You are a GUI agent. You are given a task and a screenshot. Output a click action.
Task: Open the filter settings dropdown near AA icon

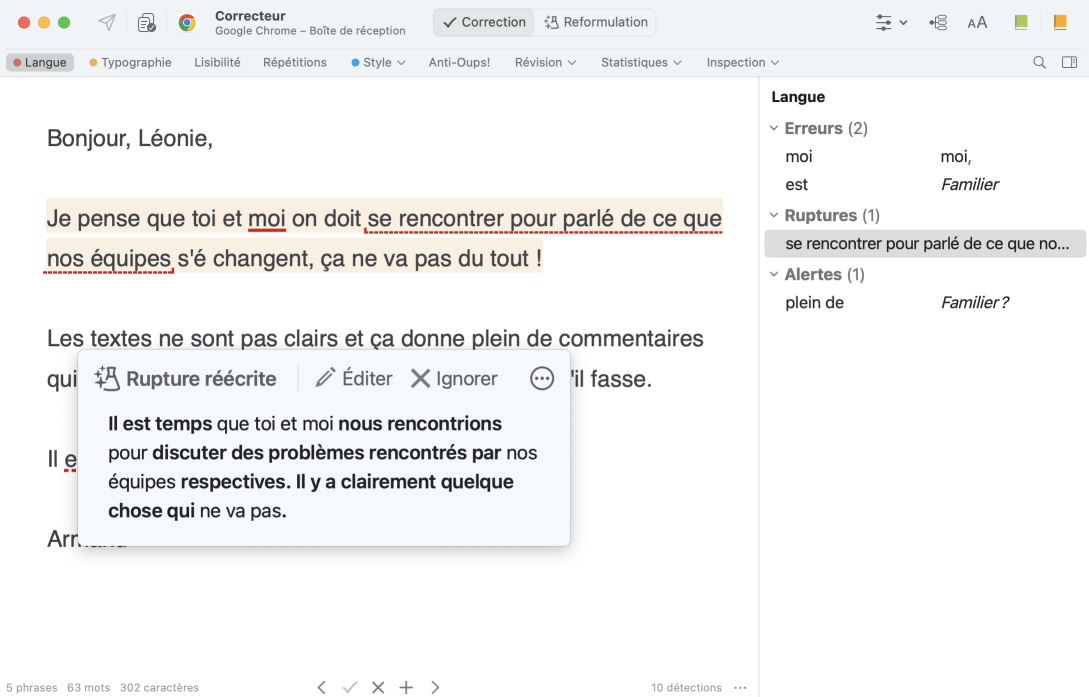pos(890,21)
